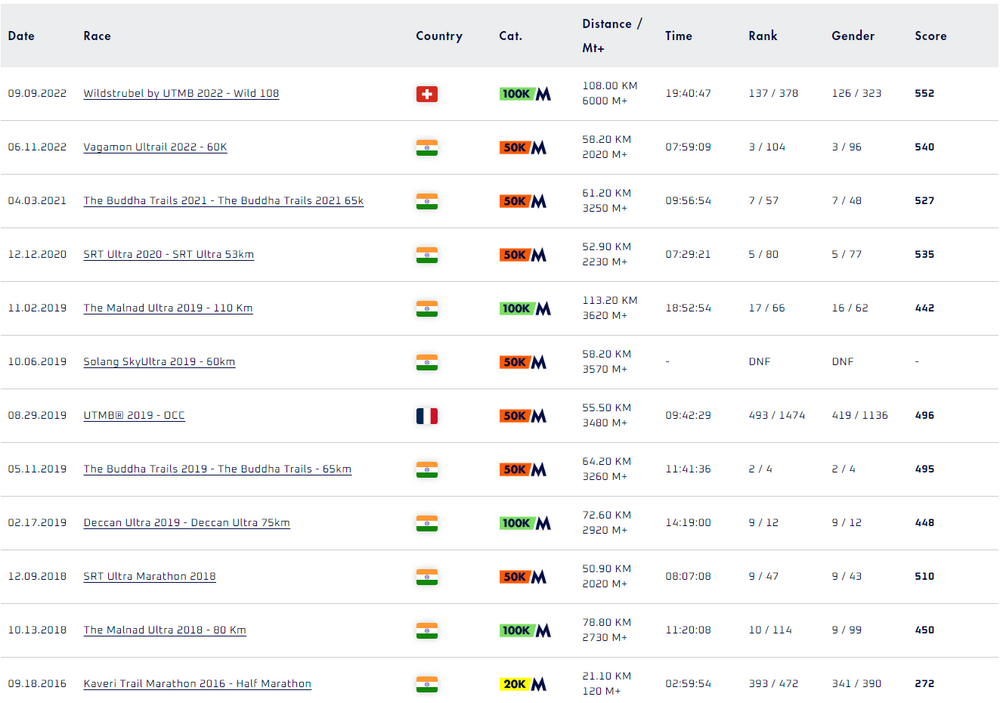Image resolution: width=1000 pixels, height=703 pixels.
Task: Click the Swiss flag icon for Wildstrubel race
Action: coord(427,94)
